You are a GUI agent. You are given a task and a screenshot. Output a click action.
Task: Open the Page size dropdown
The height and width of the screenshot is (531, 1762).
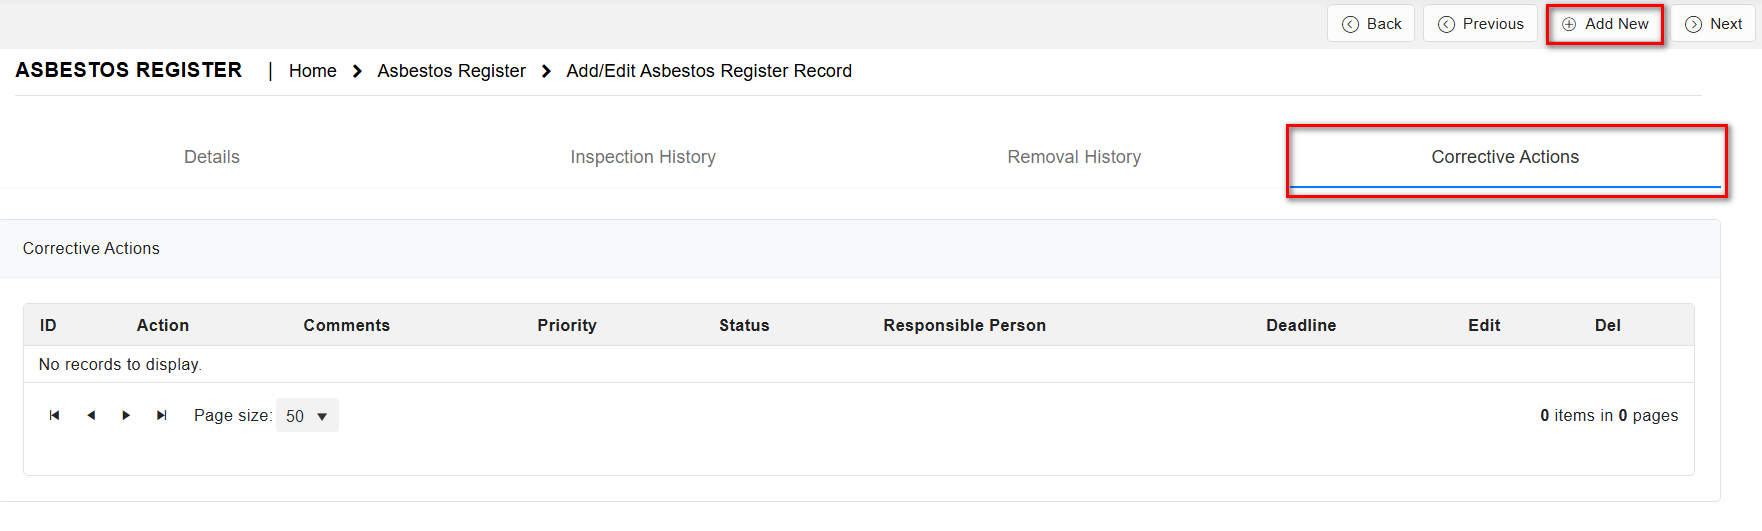pyautogui.click(x=307, y=416)
